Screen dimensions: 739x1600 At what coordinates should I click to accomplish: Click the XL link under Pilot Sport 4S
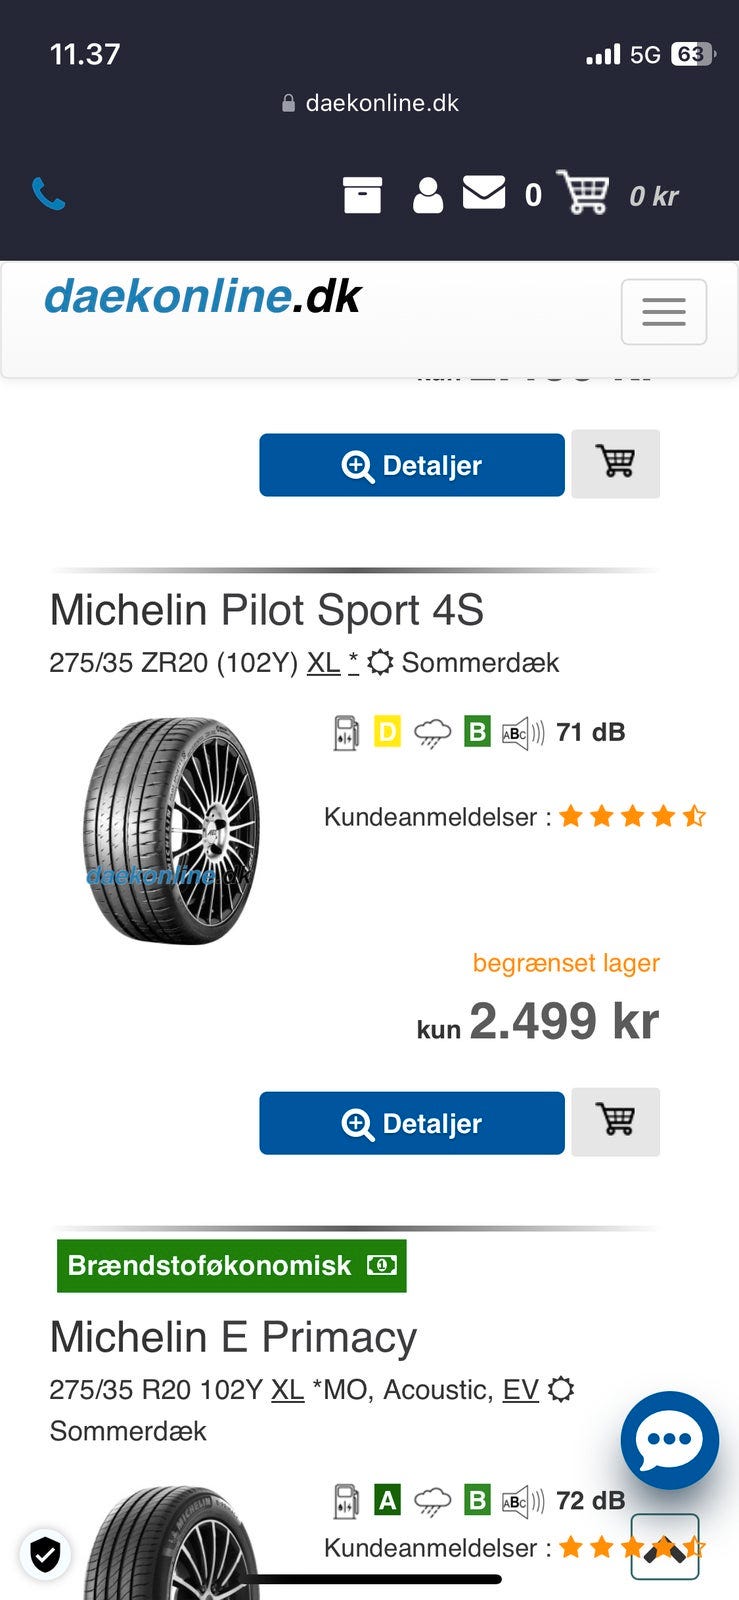(323, 663)
